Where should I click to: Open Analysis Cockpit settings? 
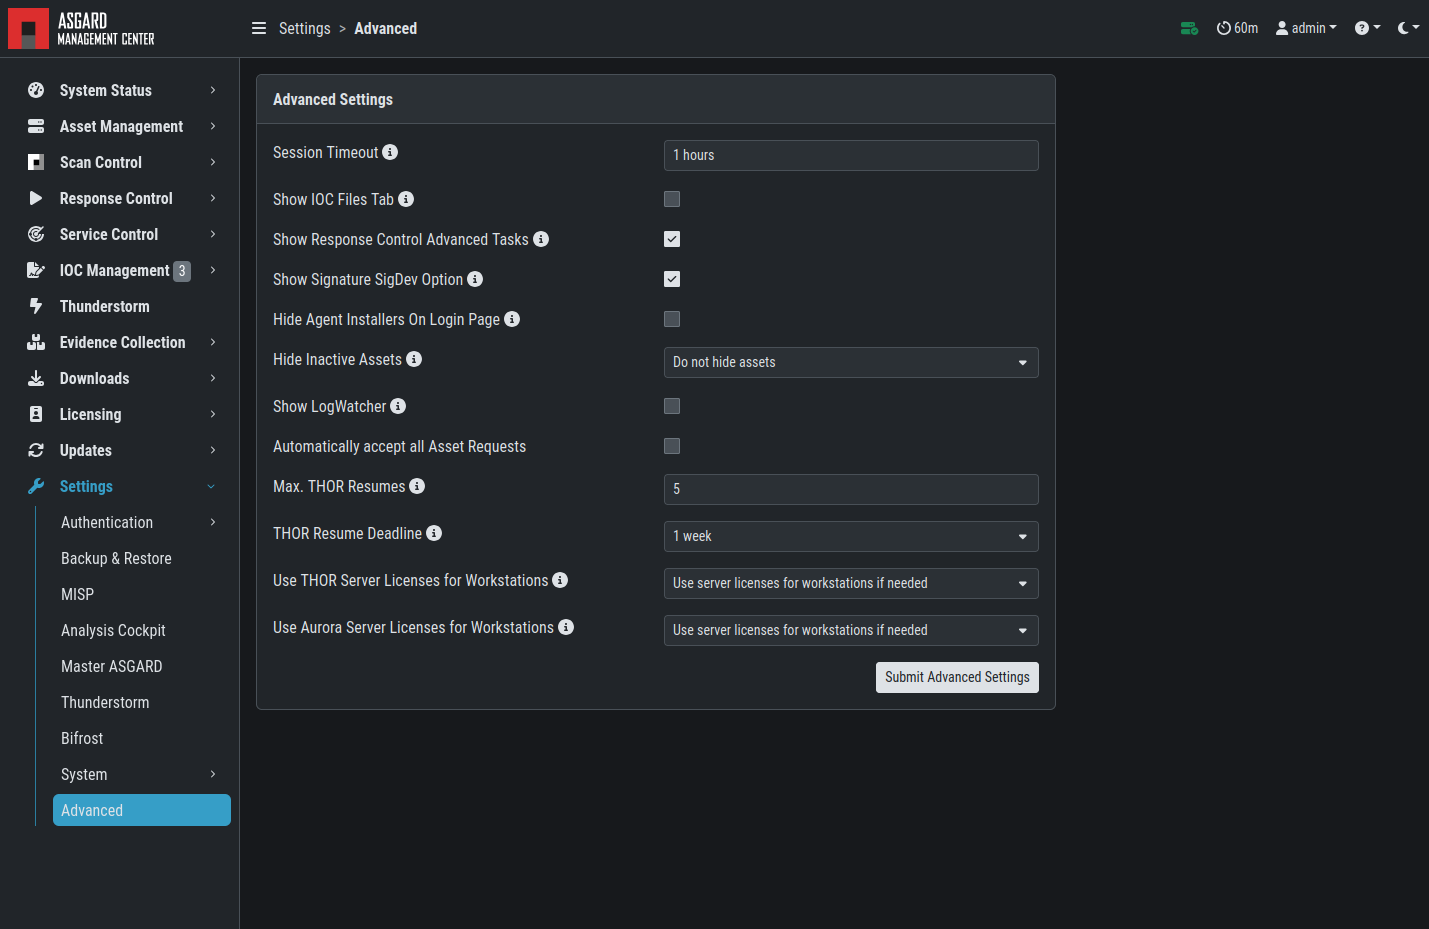113,630
